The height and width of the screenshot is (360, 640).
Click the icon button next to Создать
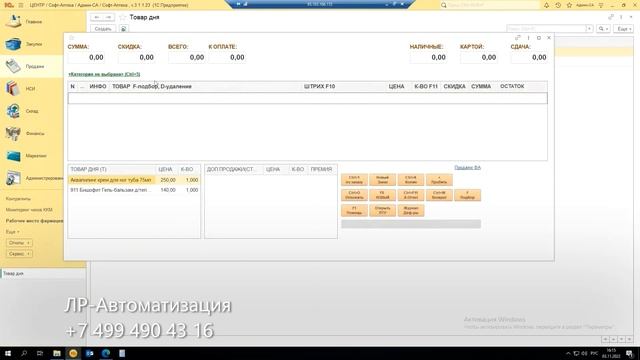pyautogui.click(x=124, y=29)
